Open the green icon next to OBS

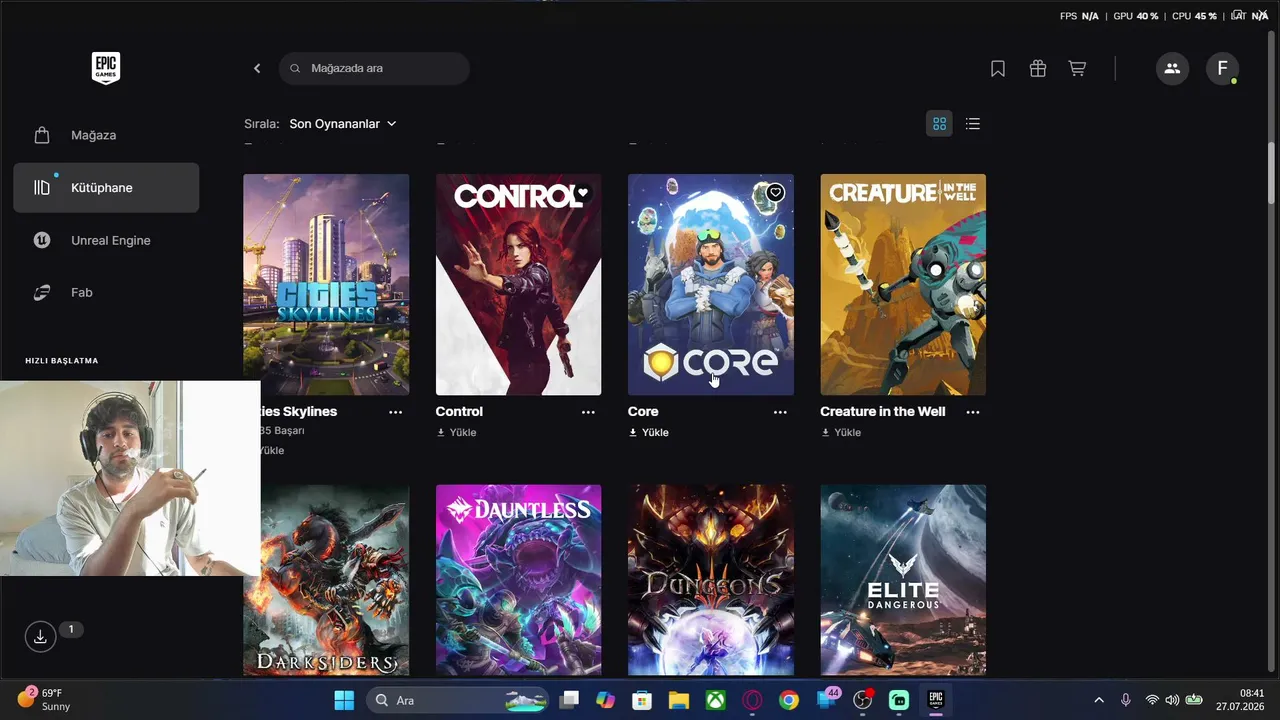coord(899,700)
